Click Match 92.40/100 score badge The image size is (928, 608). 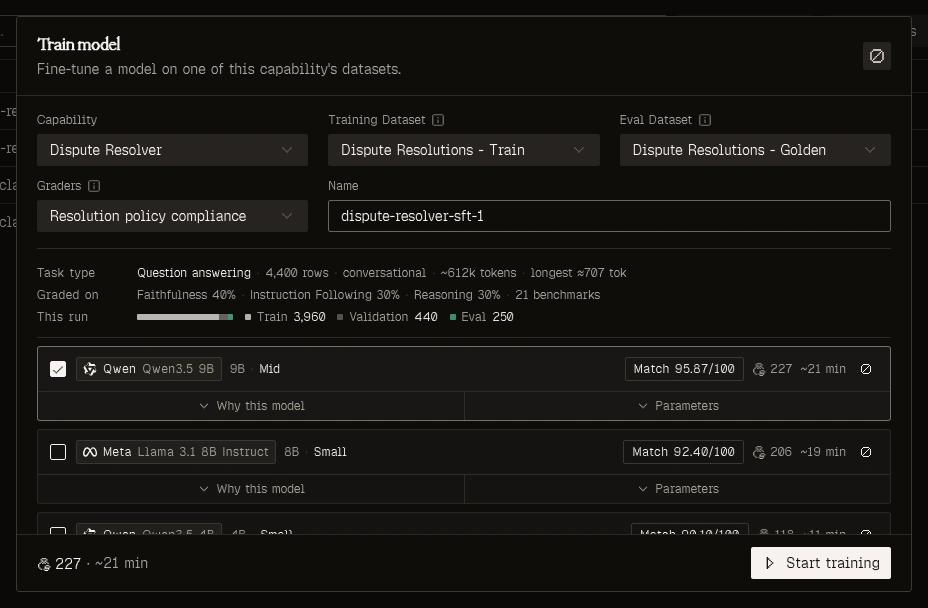(x=683, y=452)
